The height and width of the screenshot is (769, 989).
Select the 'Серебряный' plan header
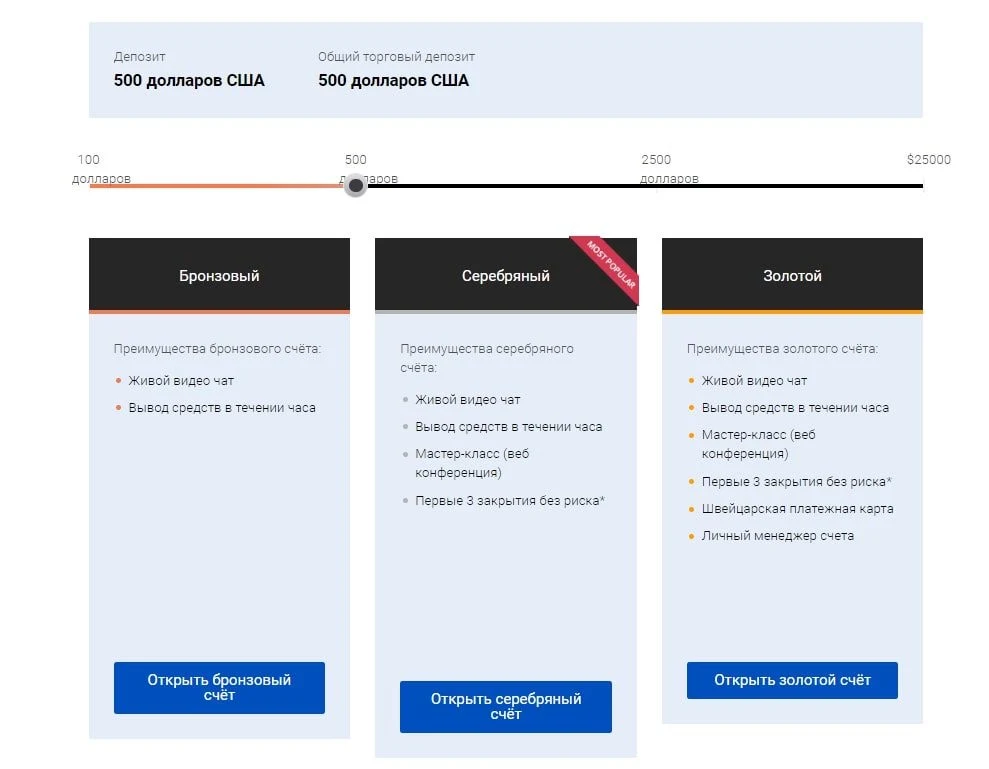(x=505, y=275)
